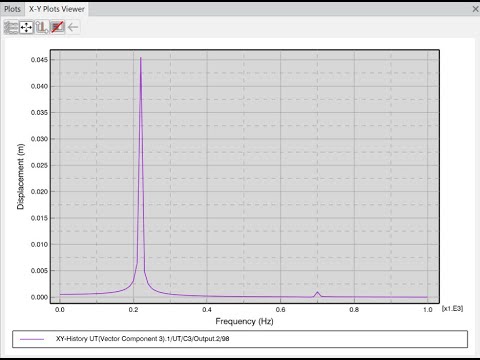Click the 0.025 Y-axis tick label
Viewport: 480px width, 360px height.
point(39,165)
